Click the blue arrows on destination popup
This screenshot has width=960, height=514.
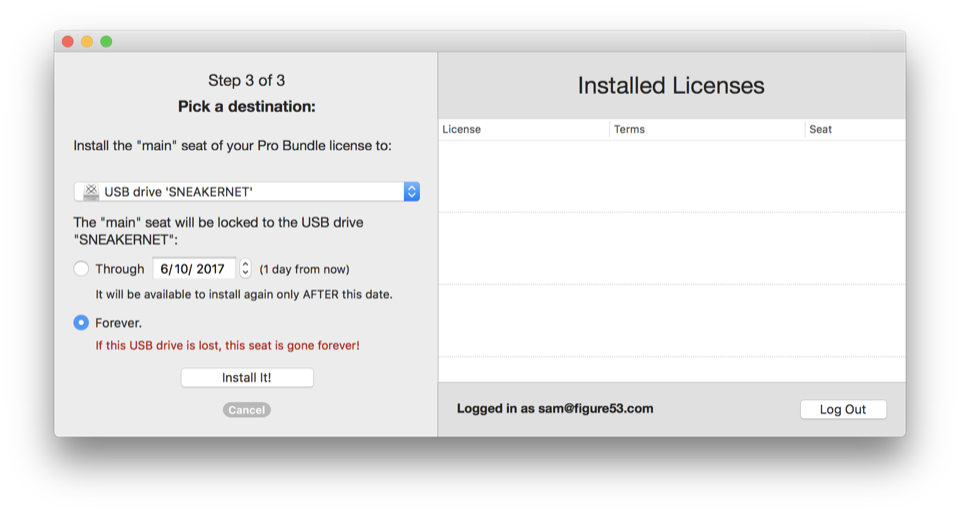coord(411,192)
